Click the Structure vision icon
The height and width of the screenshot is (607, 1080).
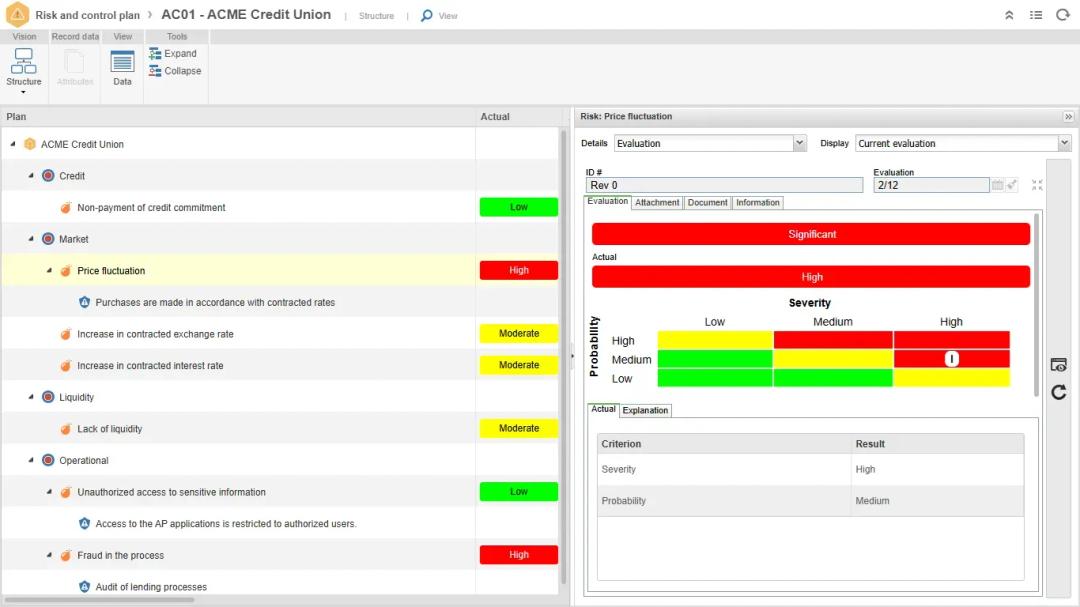(24, 66)
